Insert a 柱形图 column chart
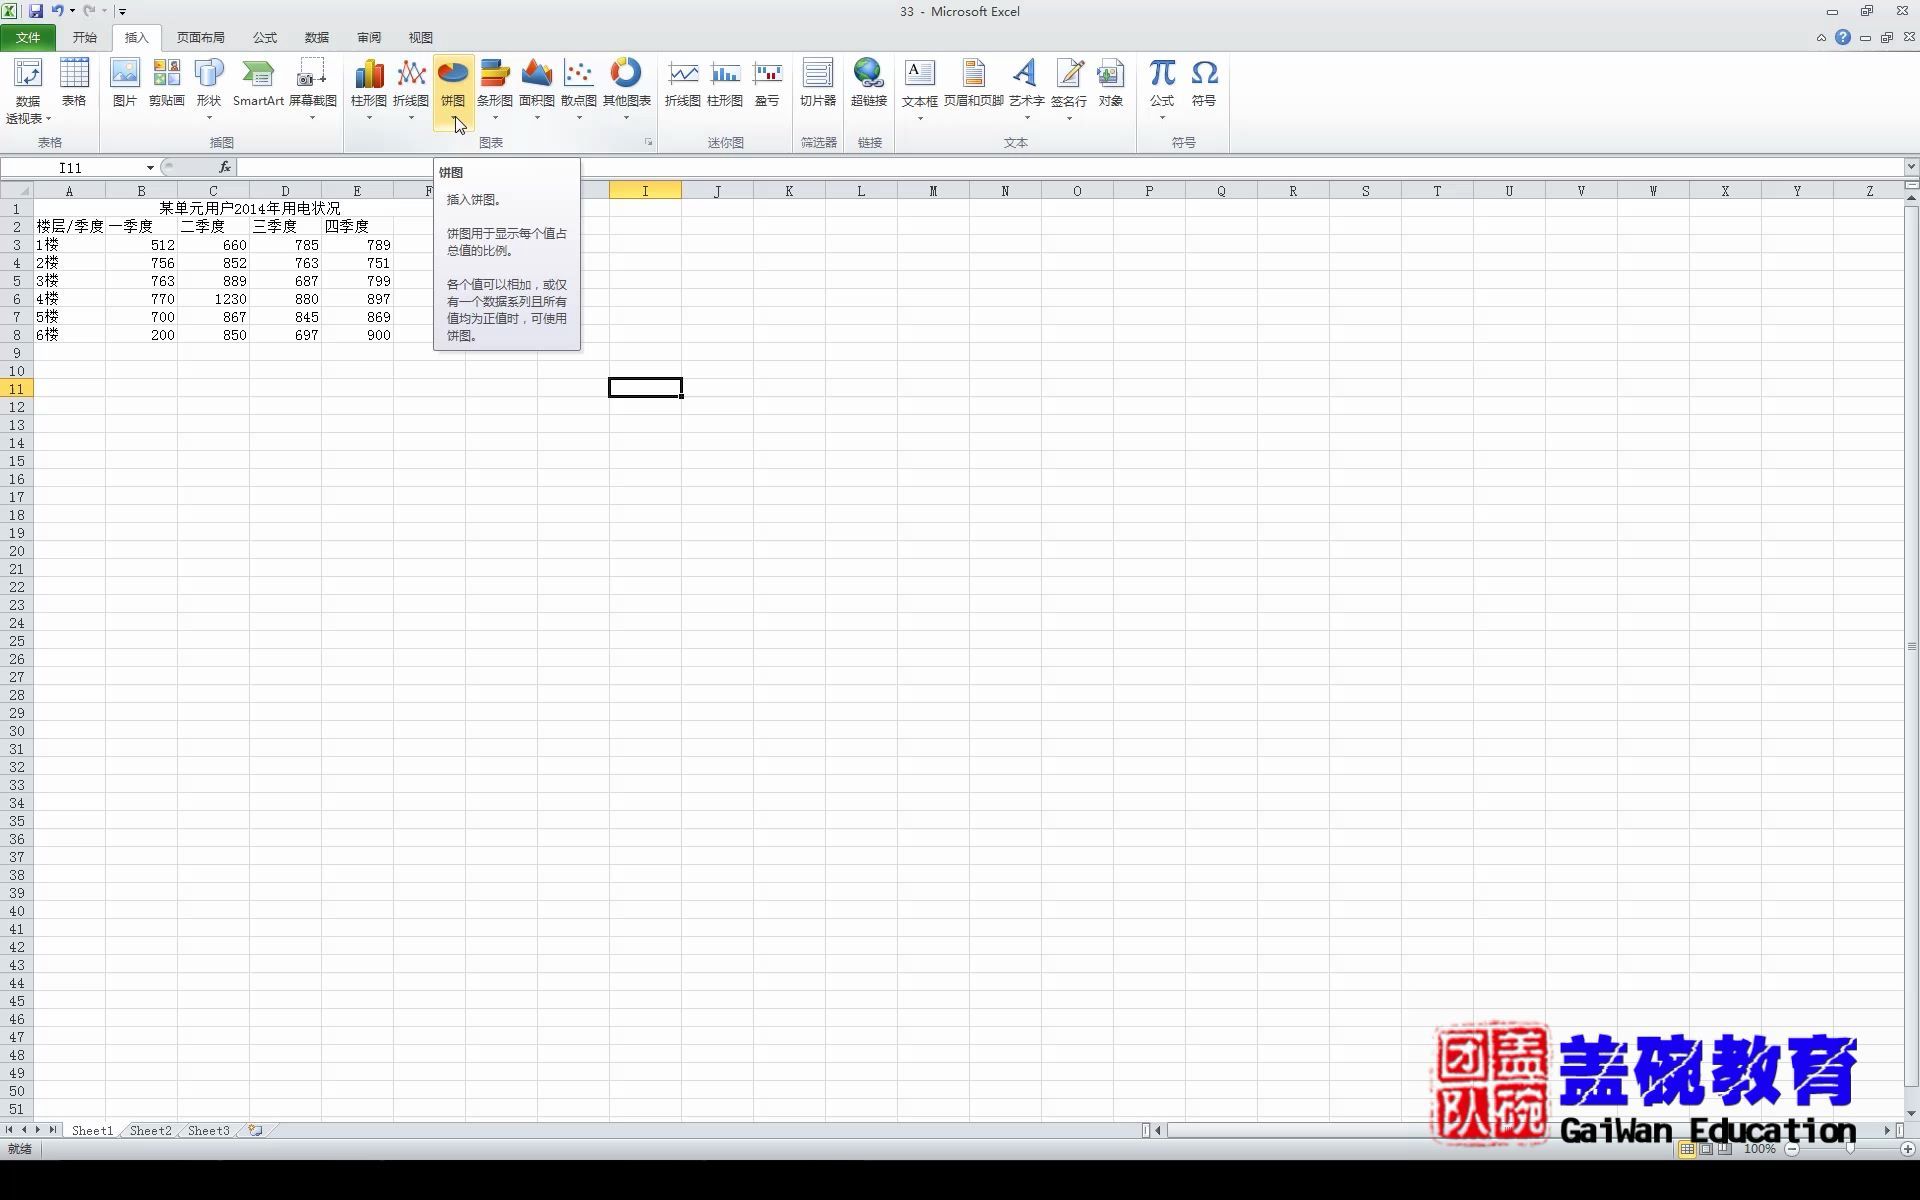 [x=368, y=76]
